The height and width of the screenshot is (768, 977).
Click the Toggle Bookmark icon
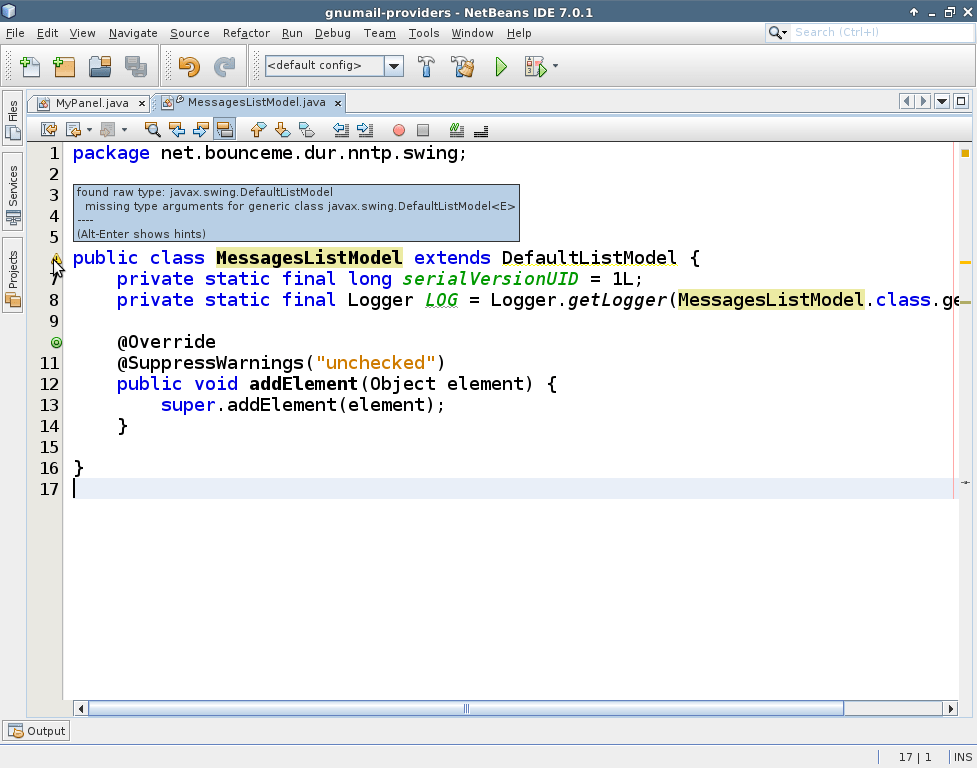(x=307, y=130)
